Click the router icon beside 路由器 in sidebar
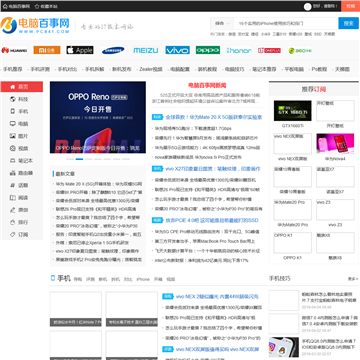 pos(13,173)
